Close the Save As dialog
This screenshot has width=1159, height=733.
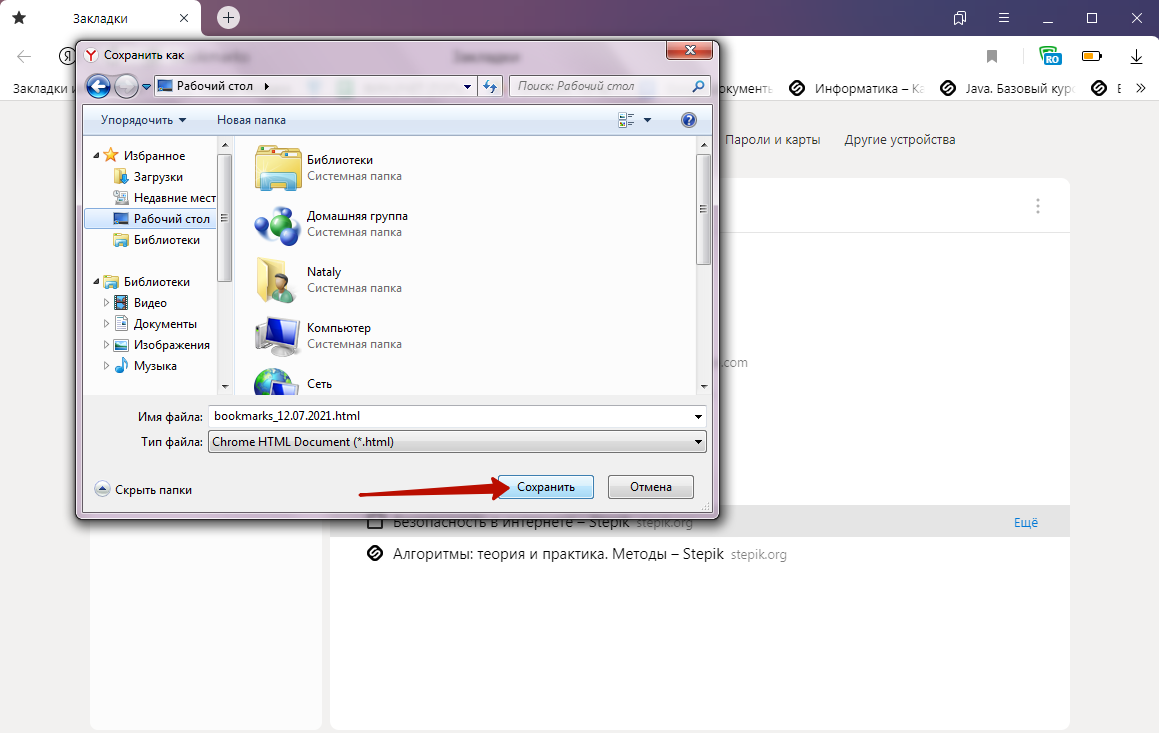tap(690, 50)
